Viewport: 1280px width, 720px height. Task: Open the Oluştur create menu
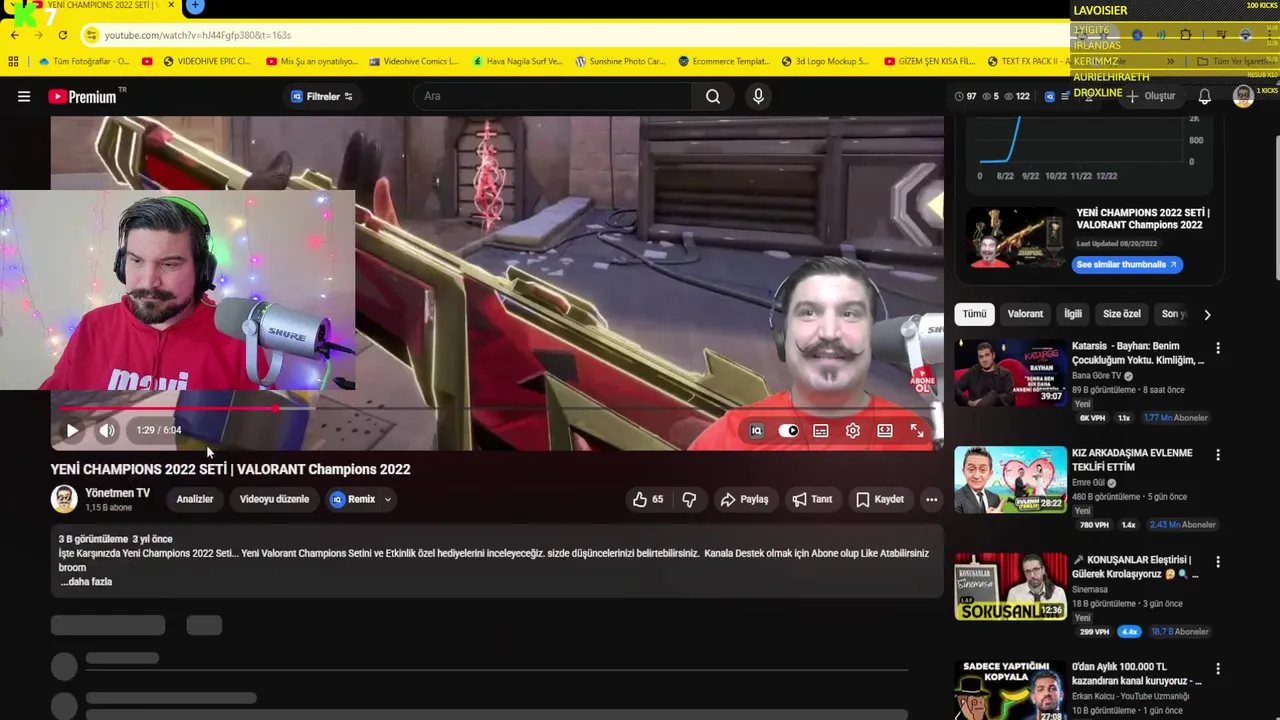click(1151, 96)
